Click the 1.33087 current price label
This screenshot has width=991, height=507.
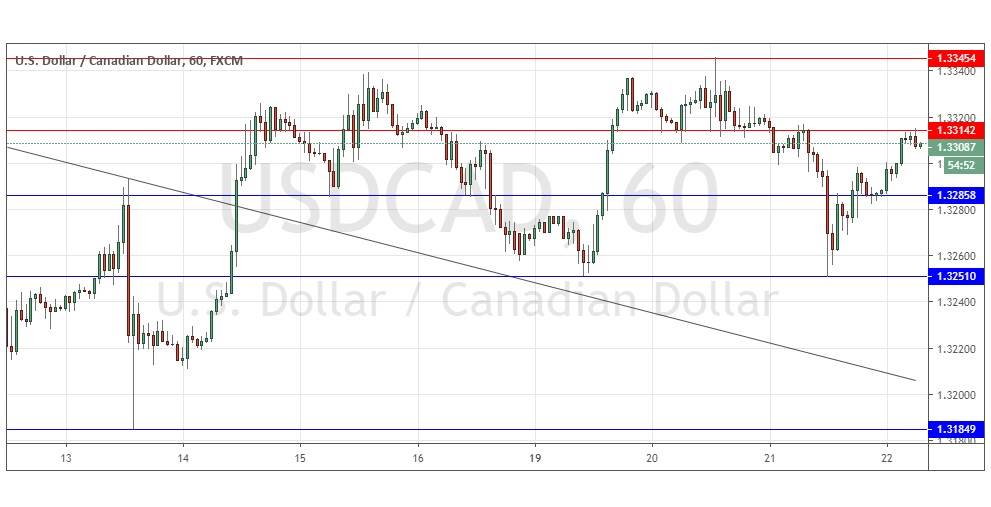click(x=955, y=147)
